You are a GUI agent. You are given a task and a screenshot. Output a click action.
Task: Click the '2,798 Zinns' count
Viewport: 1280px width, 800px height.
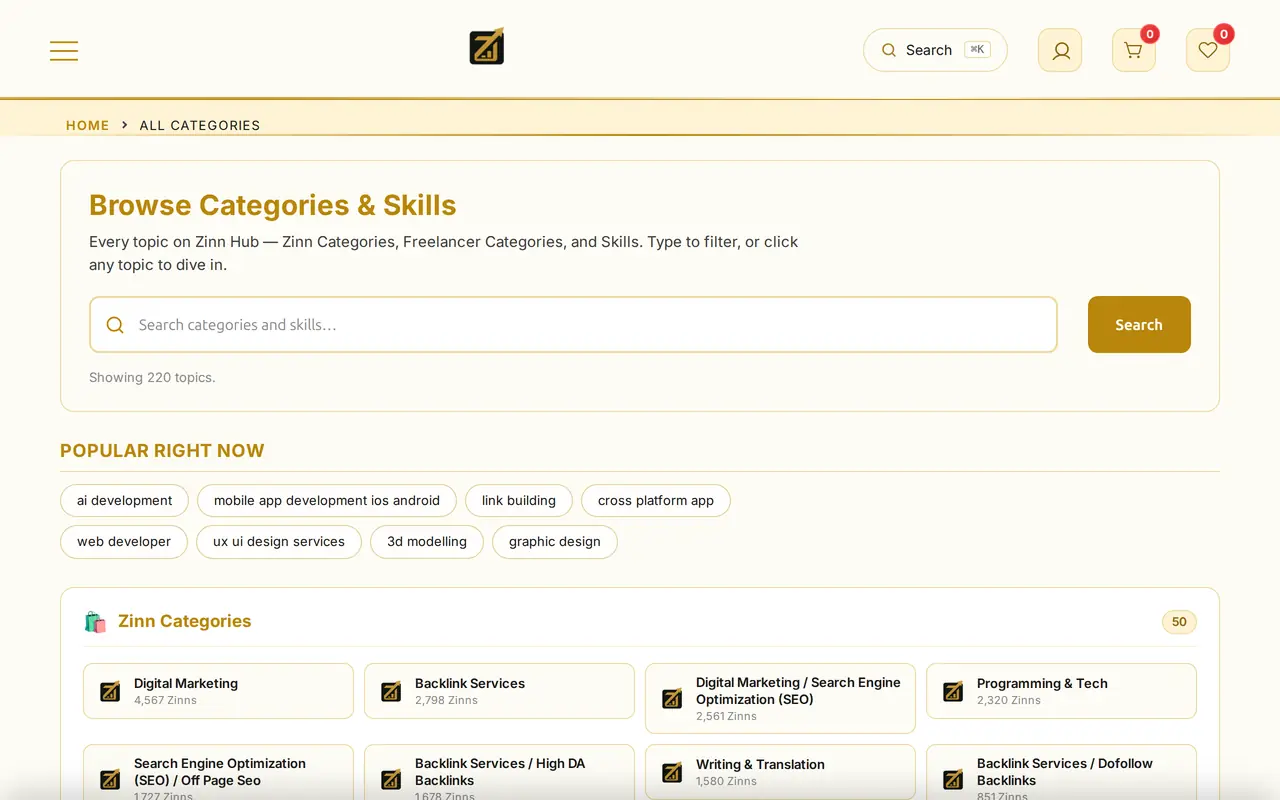tap(446, 700)
